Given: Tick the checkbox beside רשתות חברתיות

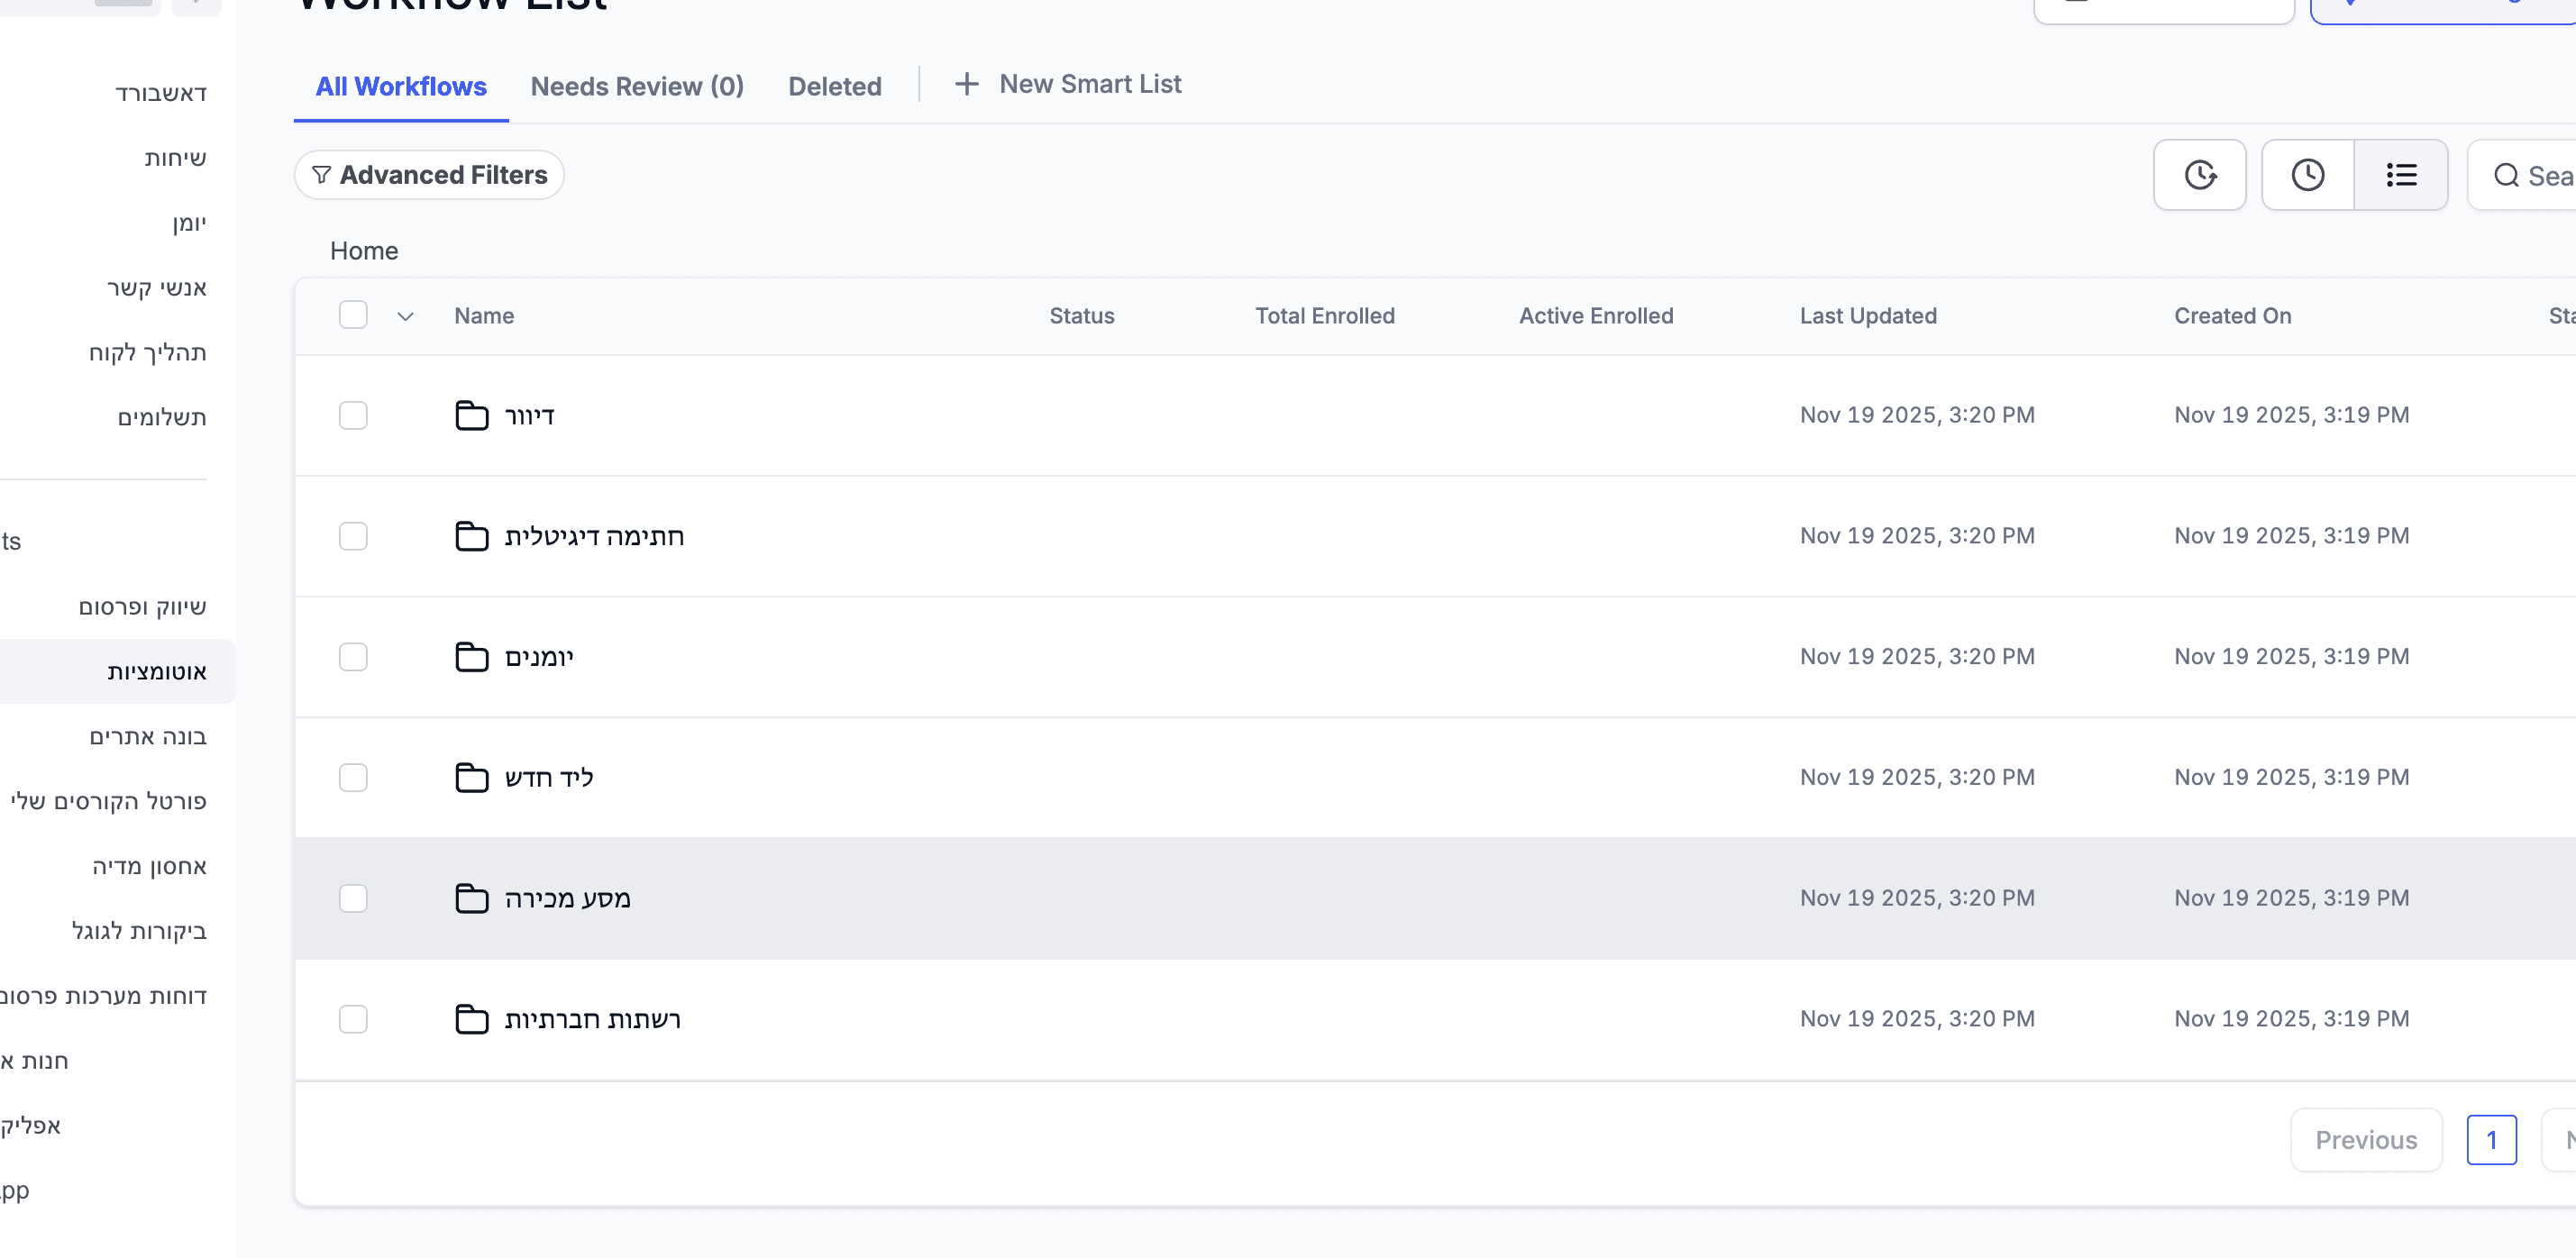Looking at the screenshot, I should point(353,1019).
